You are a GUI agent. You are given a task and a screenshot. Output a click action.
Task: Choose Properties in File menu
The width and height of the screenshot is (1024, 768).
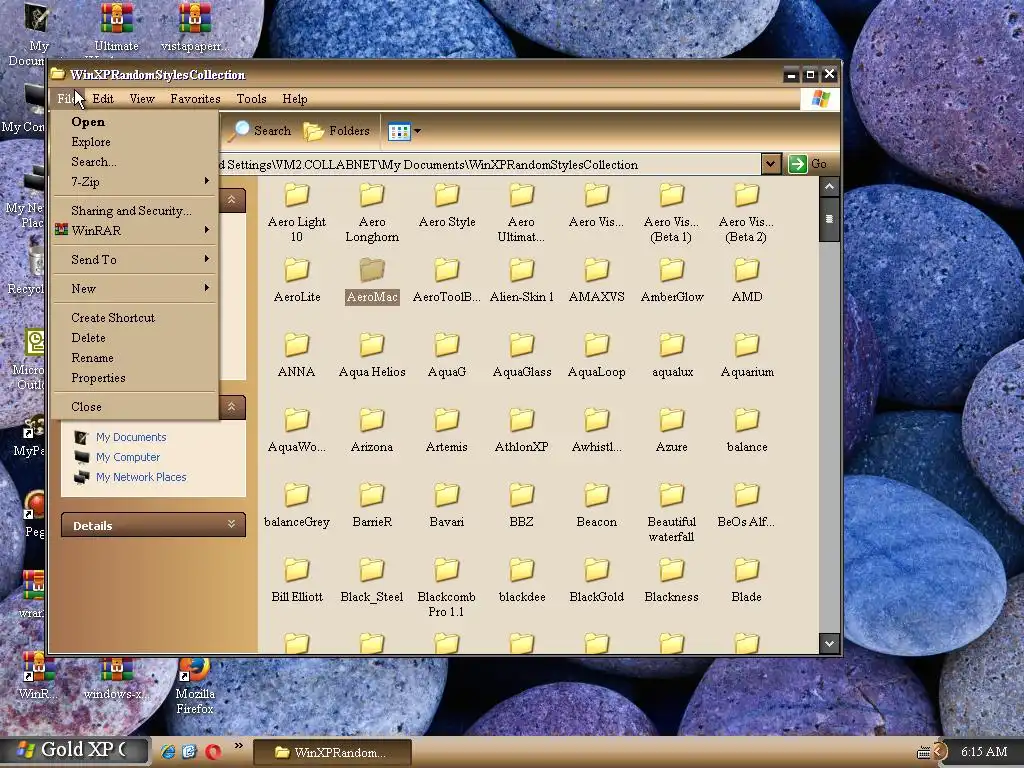[x=135, y=377]
